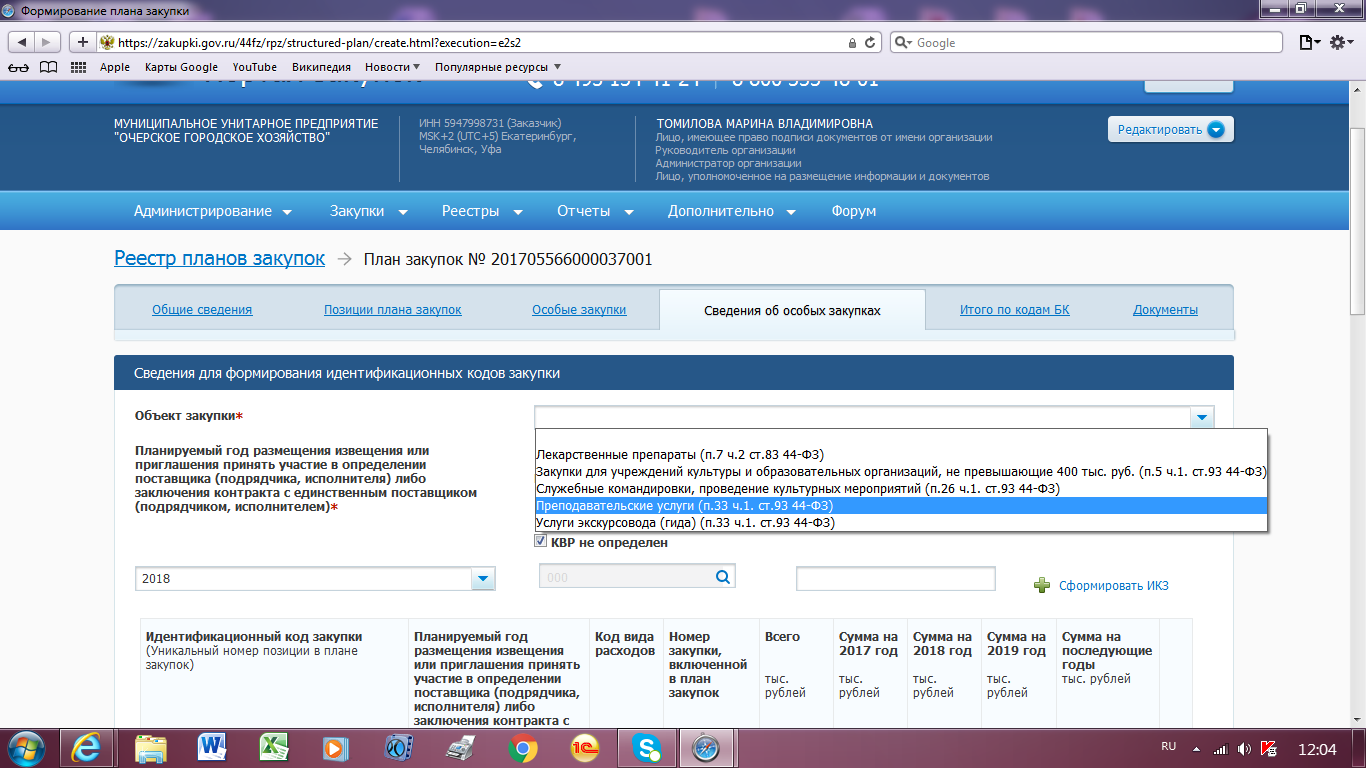The width and height of the screenshot is (1366, 768).
Task: Reload the page with the refresh icon
Action: coord(871,43)
